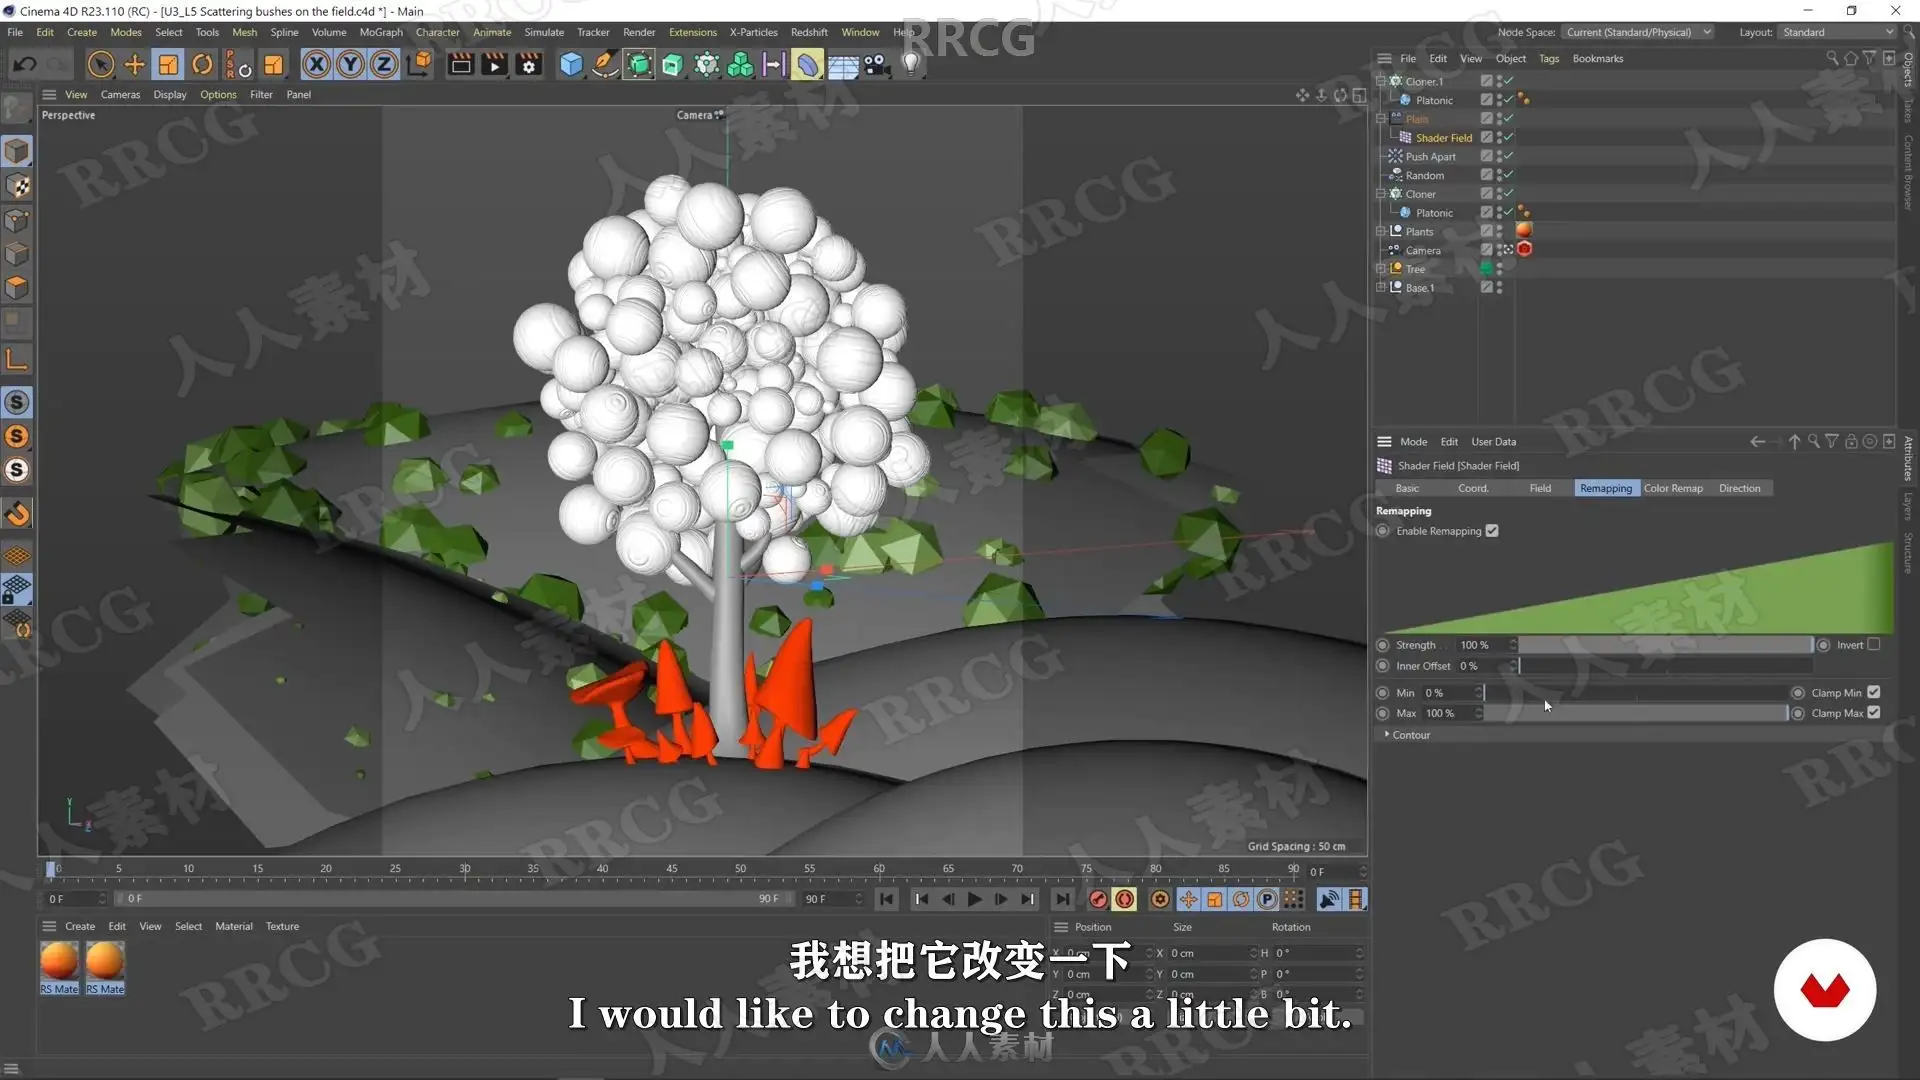Viewport: 1920px width, 1080px height.
Task: Toggle the Enable Remapping checkbox
Action: click(1492, 531)
